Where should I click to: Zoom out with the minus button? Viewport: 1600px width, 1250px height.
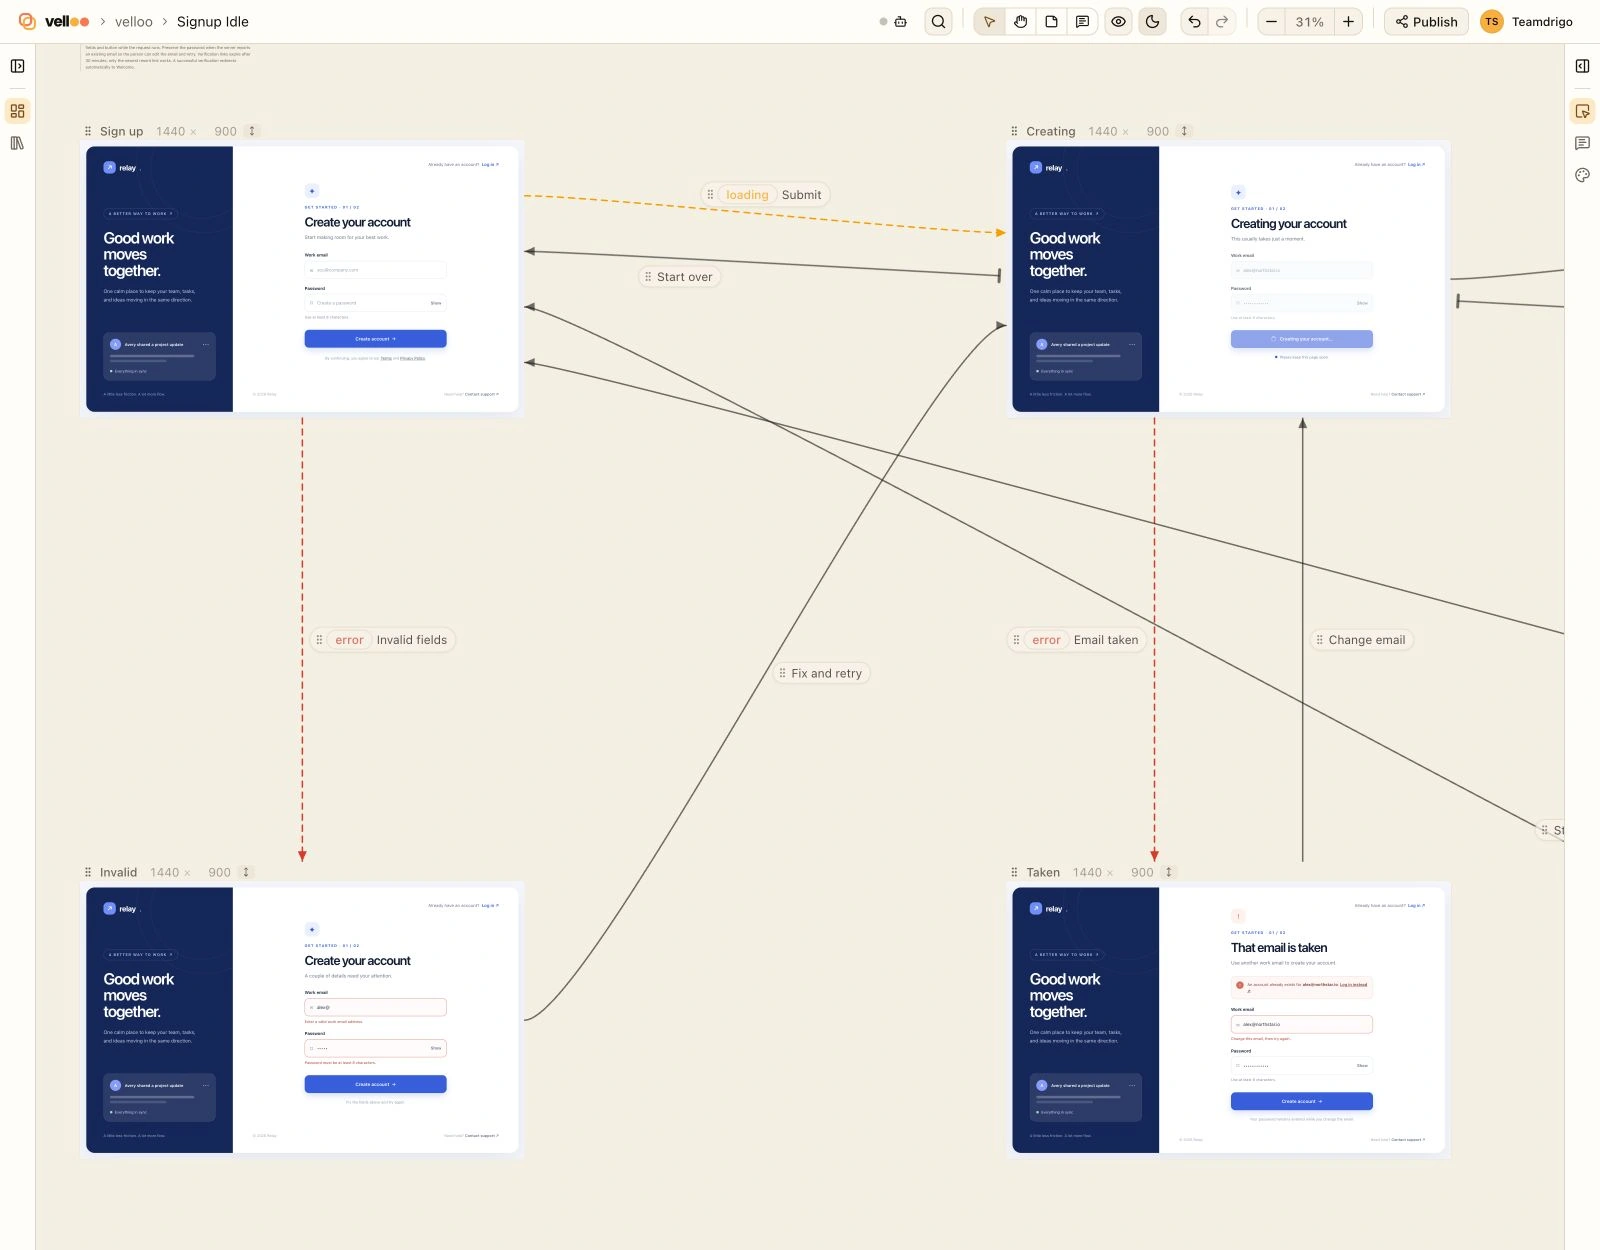click(1271, 22)
